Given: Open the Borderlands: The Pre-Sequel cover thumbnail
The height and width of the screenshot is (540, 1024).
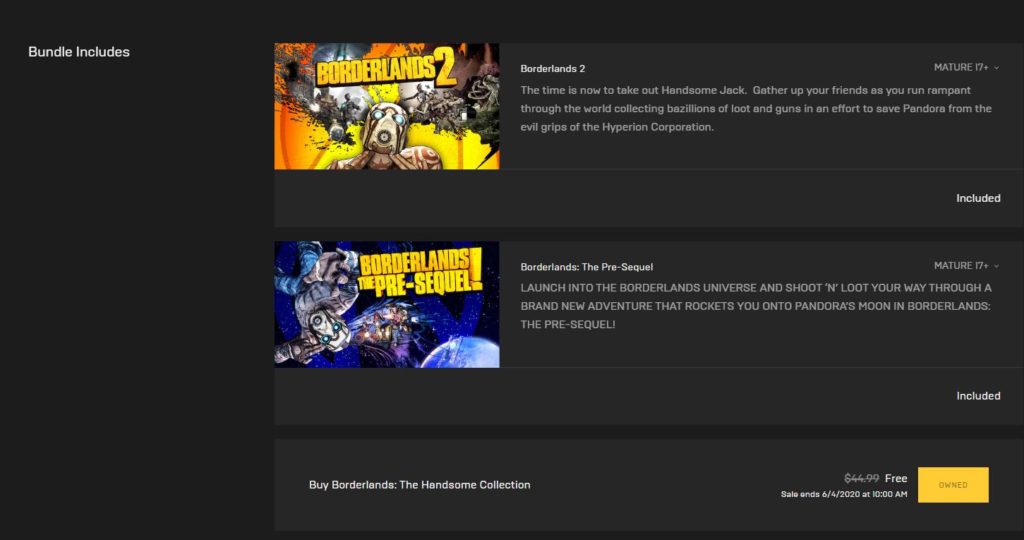Looking at the screenshot, I should coord(387,304).
